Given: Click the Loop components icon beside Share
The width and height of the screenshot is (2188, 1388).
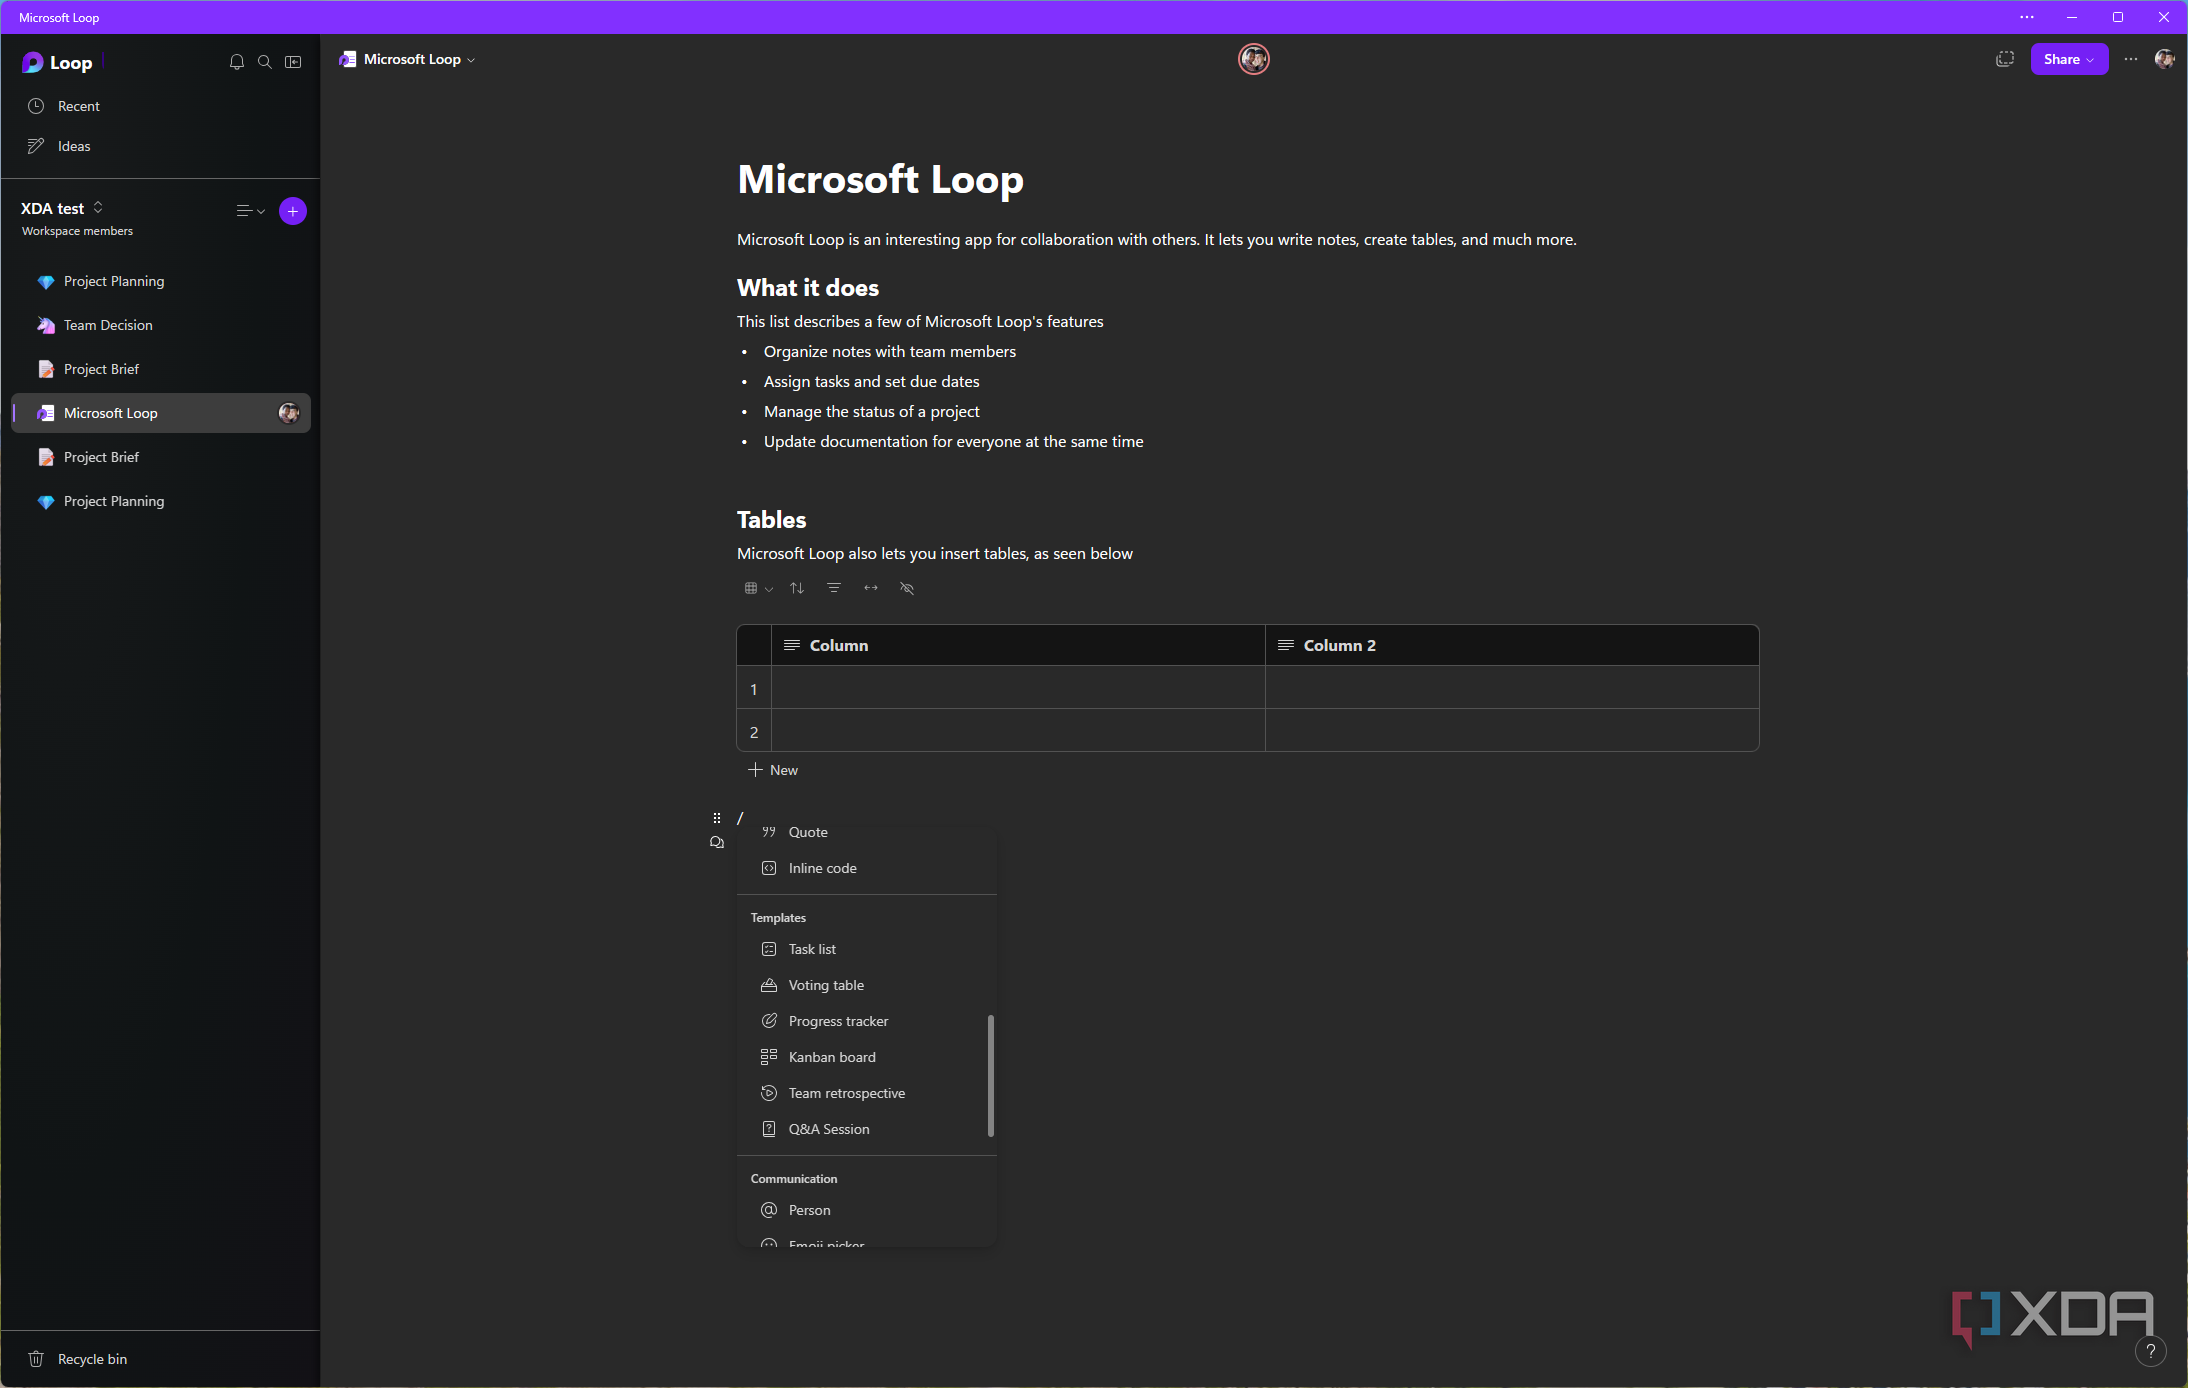Looking at the screenshot, I should point(2005,60).
